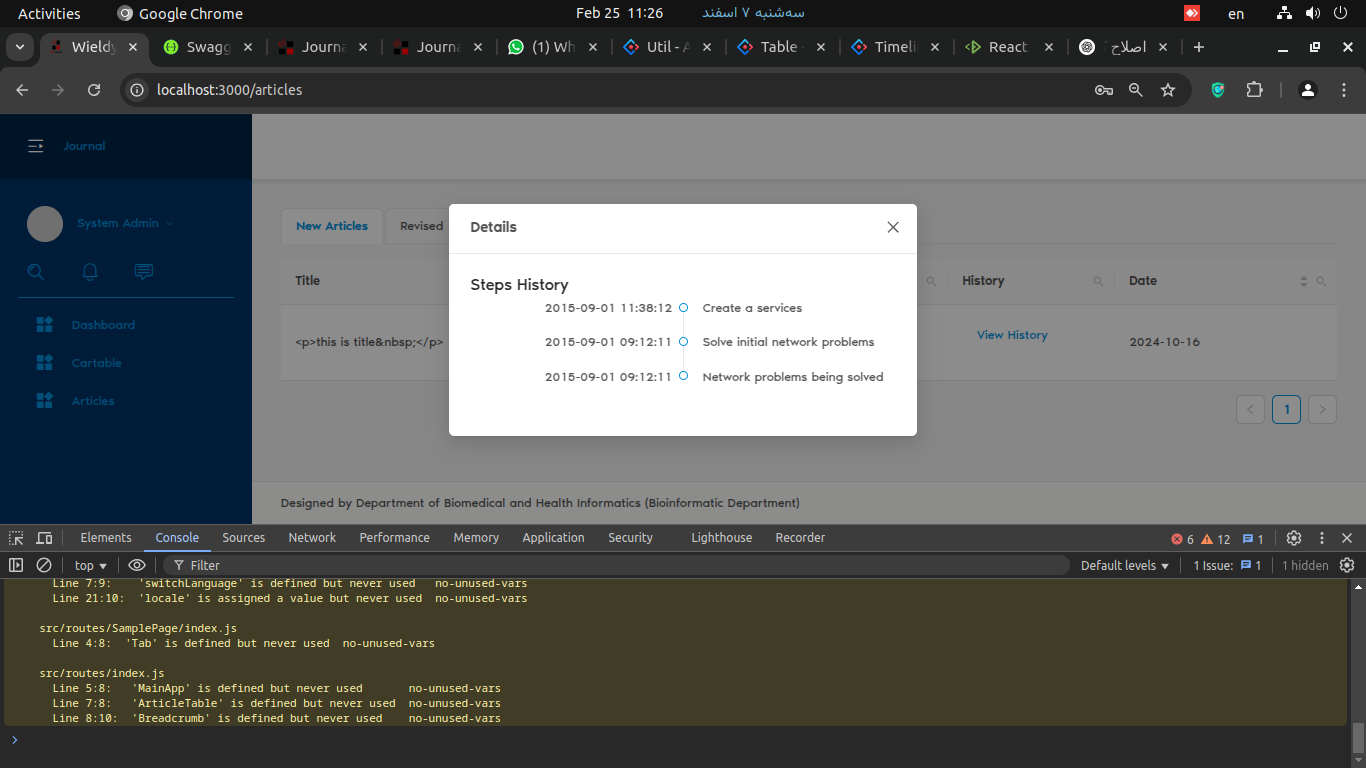Screen dimensions: 1366x768
Task: Click the View History link
Action: 1012,335
